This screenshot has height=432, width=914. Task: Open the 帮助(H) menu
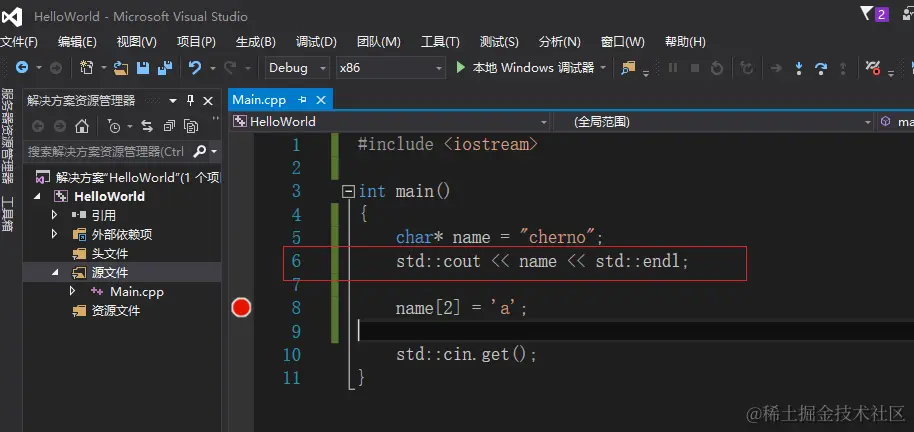point(686,42)
